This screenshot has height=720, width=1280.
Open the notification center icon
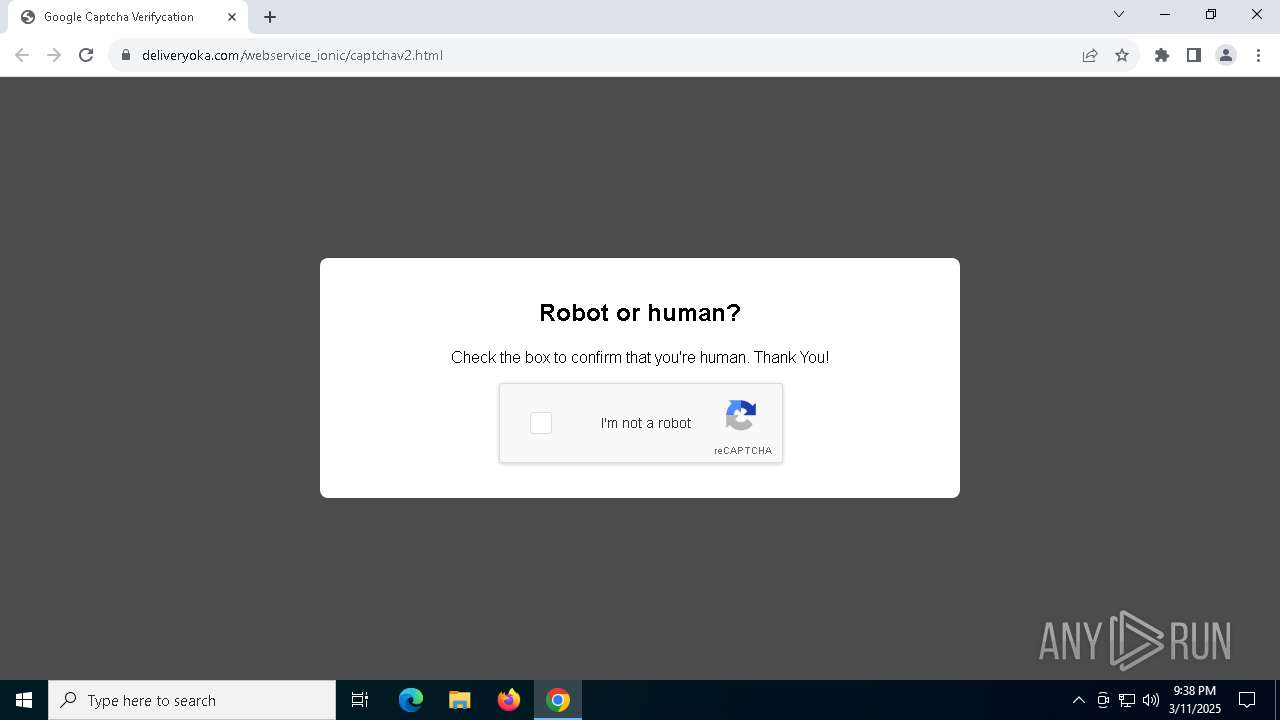coord(1247,700)
